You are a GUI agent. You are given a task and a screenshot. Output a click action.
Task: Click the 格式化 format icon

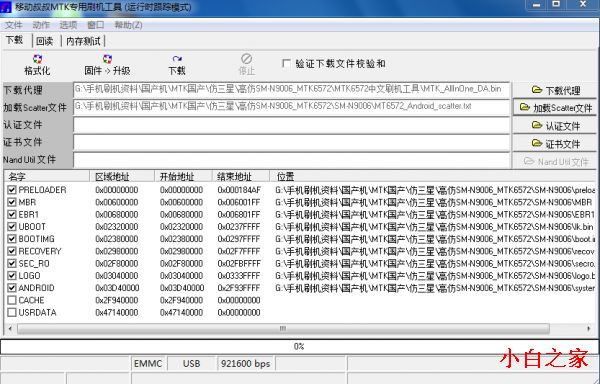37,59
